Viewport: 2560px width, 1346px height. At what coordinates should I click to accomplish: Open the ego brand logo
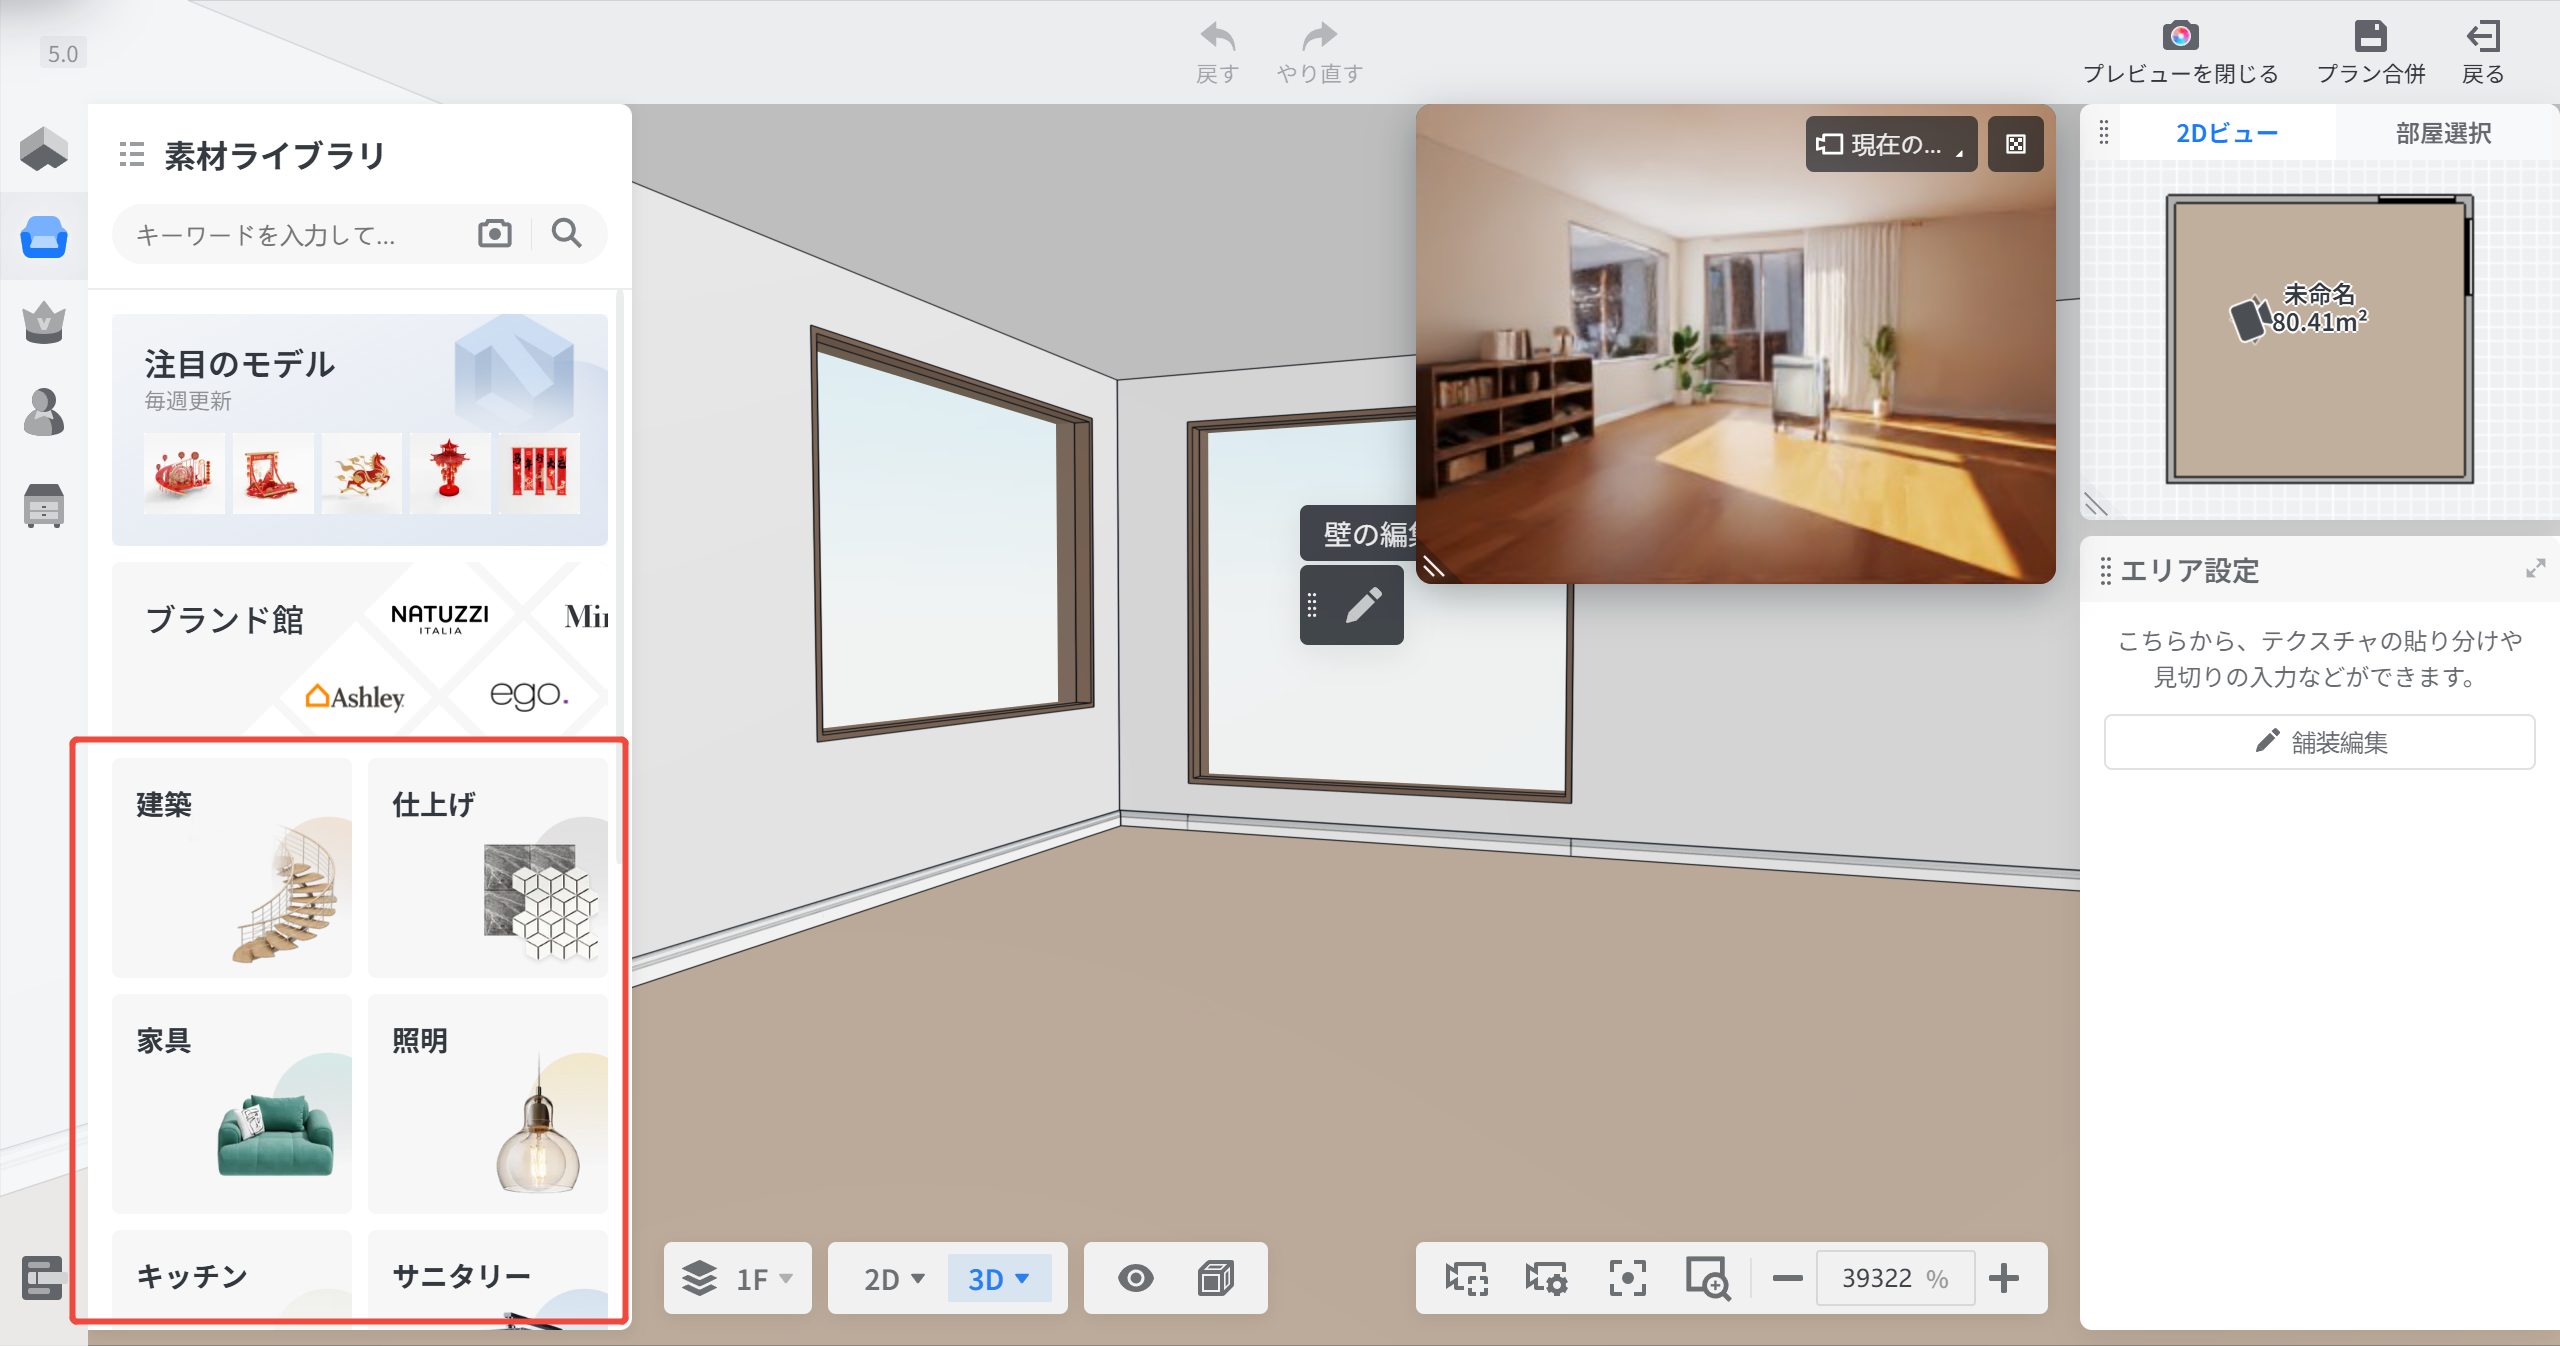529,694
